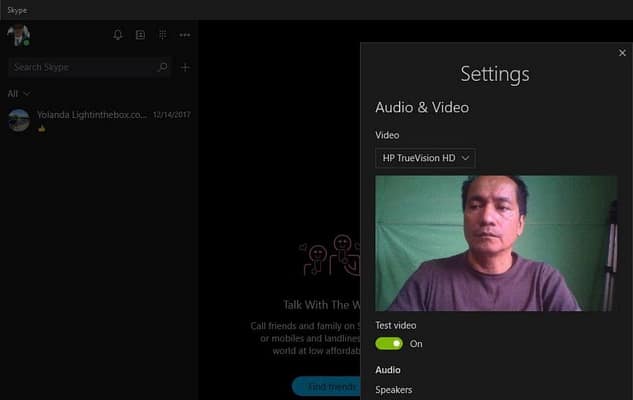The width and height of the screenshot is (633, 400).
Task: Expand the All conversations filter
Action: tap(19, 94)
